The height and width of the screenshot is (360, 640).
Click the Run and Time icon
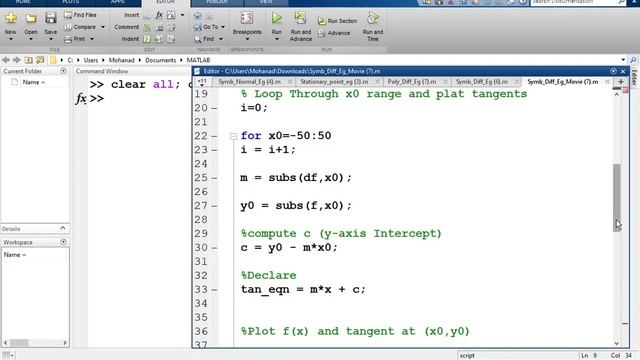tap(373, 18)
